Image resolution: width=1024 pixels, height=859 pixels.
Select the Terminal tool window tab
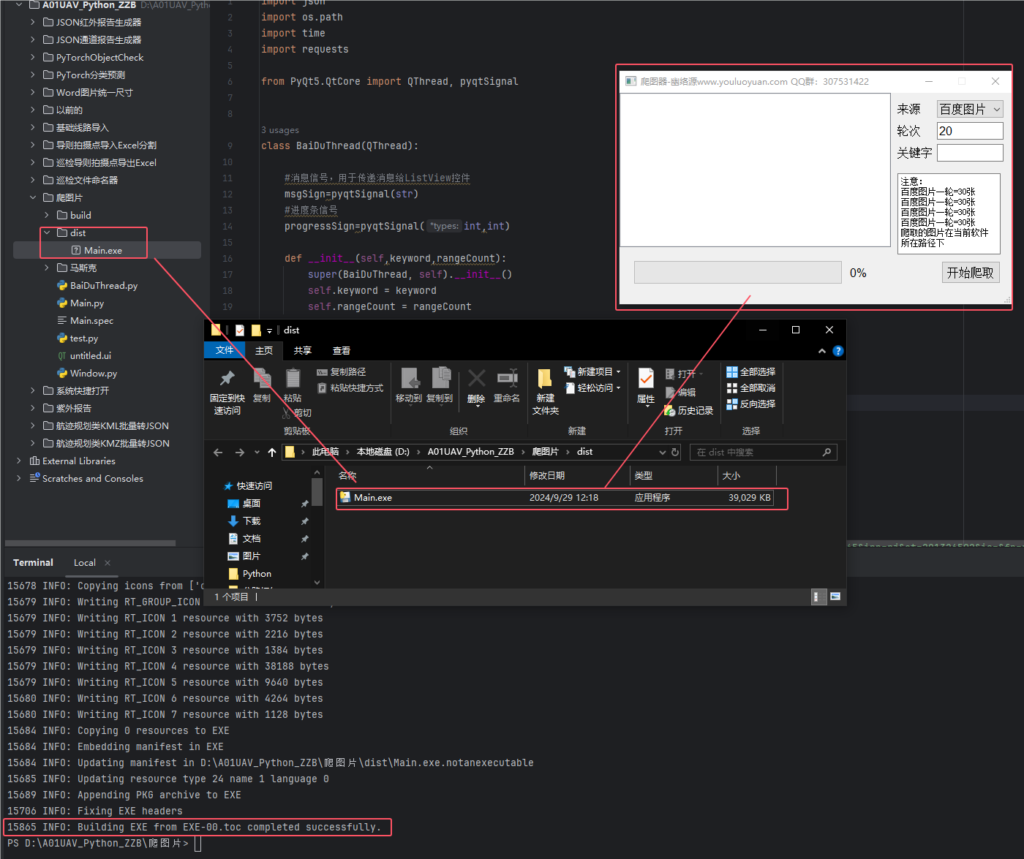pyautogui.click(x=33, y=562)
